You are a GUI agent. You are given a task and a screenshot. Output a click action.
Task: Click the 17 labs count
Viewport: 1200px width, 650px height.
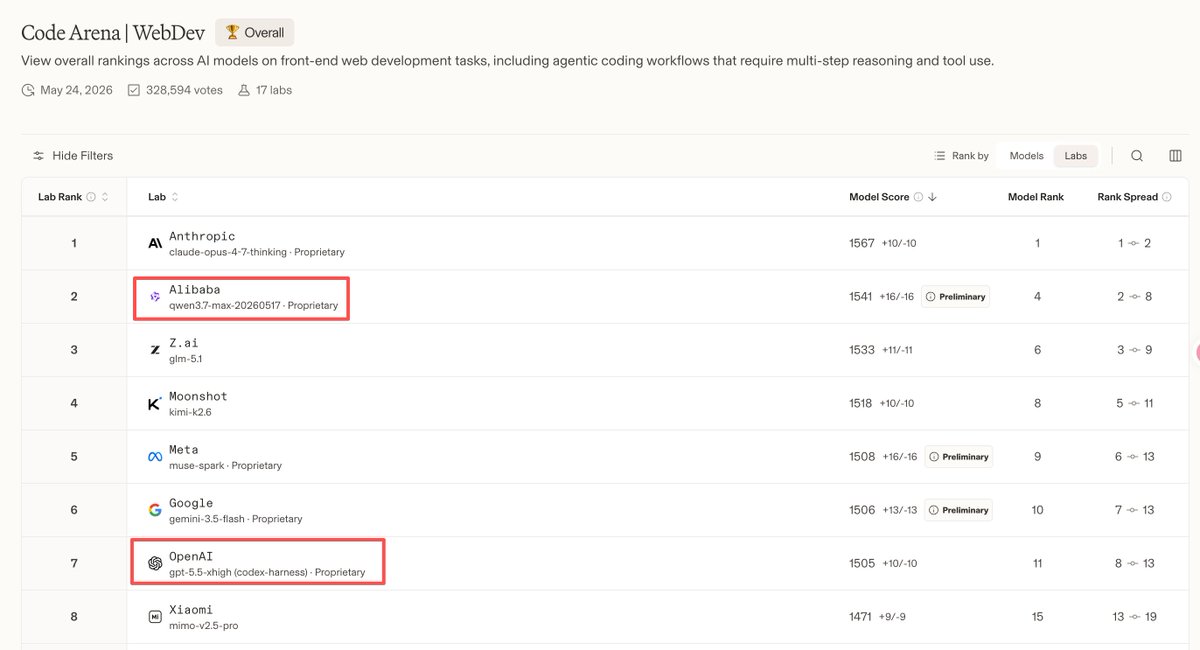point(274,90)
